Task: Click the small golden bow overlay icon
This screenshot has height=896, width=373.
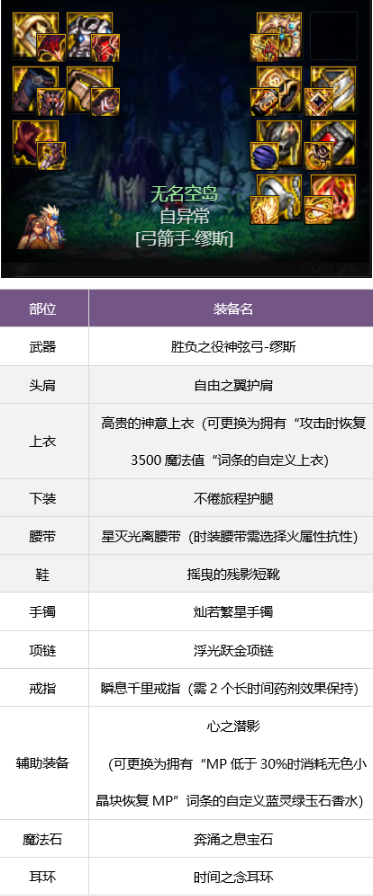Action: [264, 47]
